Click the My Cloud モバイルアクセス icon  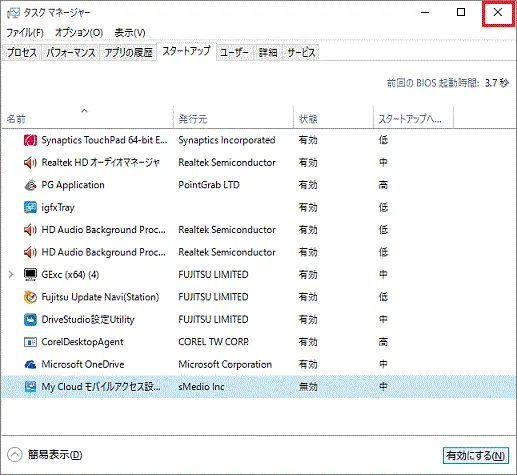30,387
